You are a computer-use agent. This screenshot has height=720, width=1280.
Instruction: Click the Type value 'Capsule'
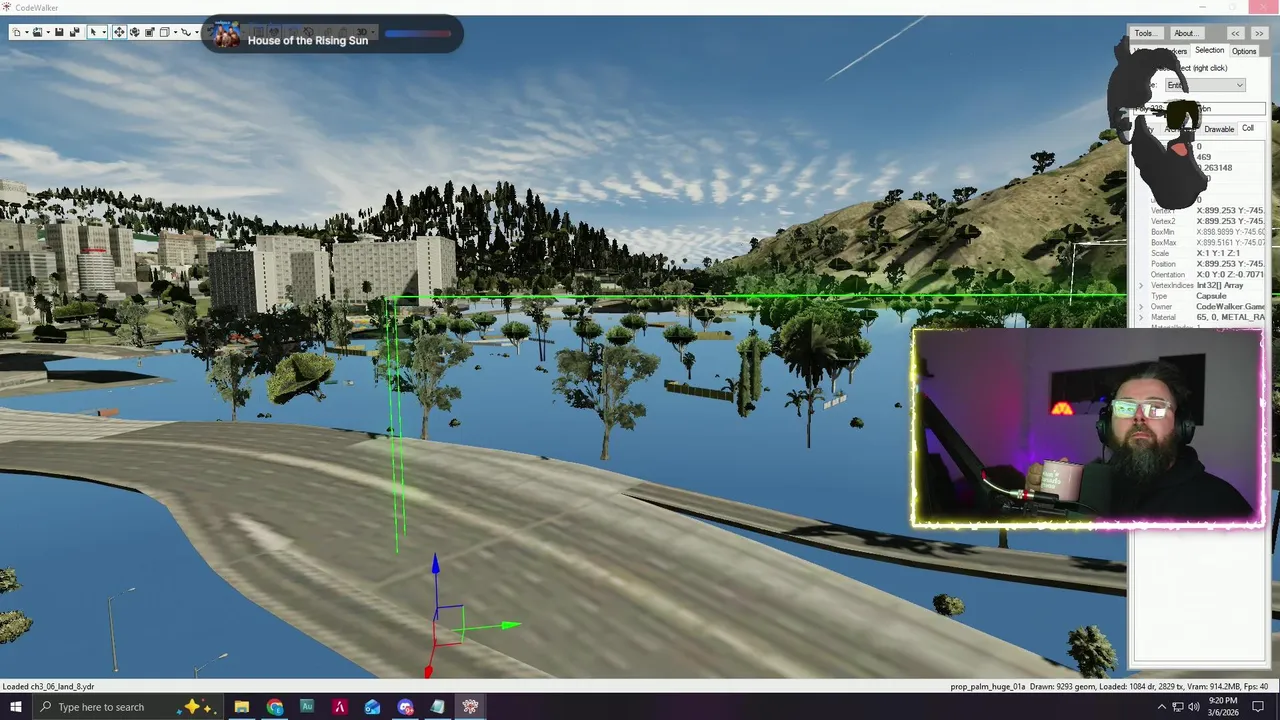(1211, 296)
